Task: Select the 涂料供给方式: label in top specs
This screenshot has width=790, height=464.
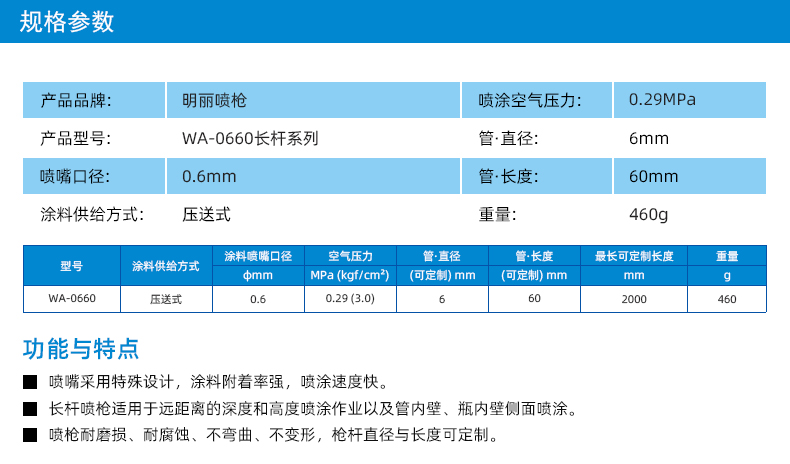Action: coord(92,215)
